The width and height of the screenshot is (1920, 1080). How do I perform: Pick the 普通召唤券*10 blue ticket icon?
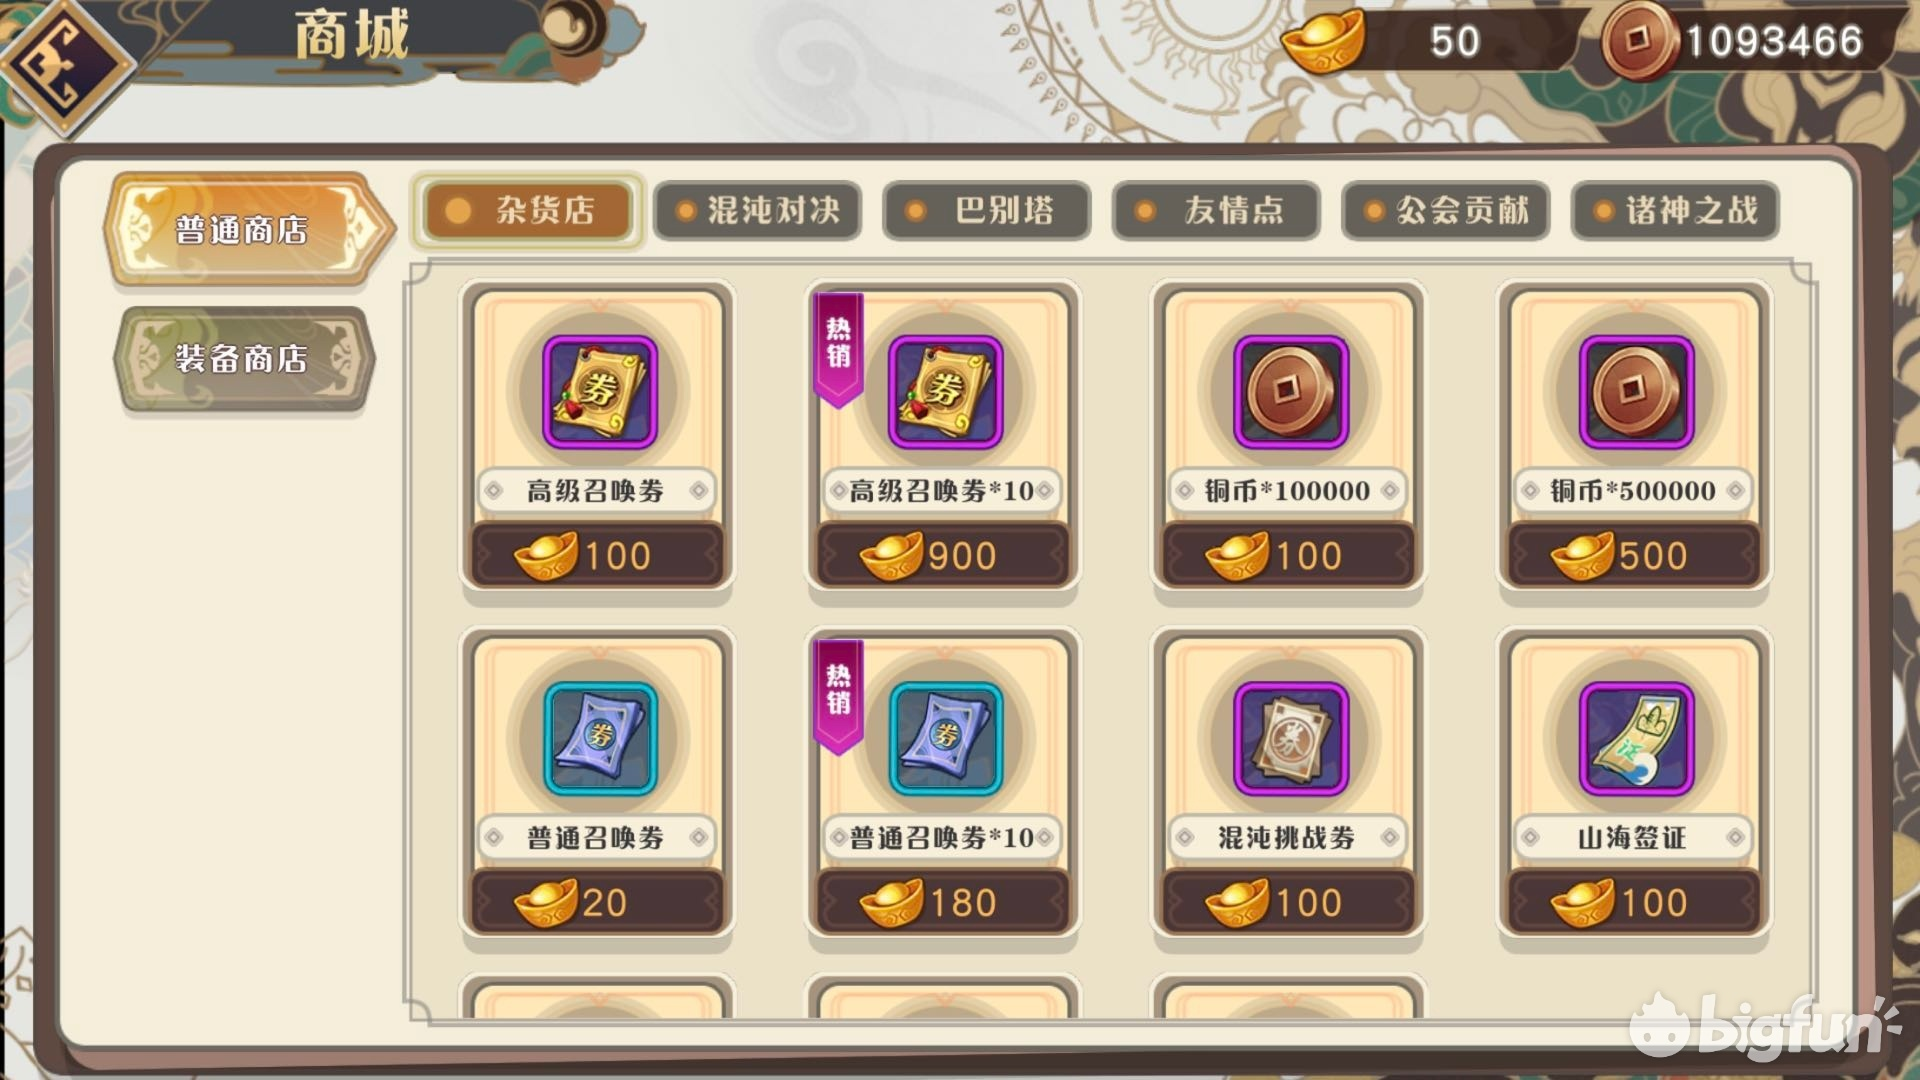click(x=945, y=739)
